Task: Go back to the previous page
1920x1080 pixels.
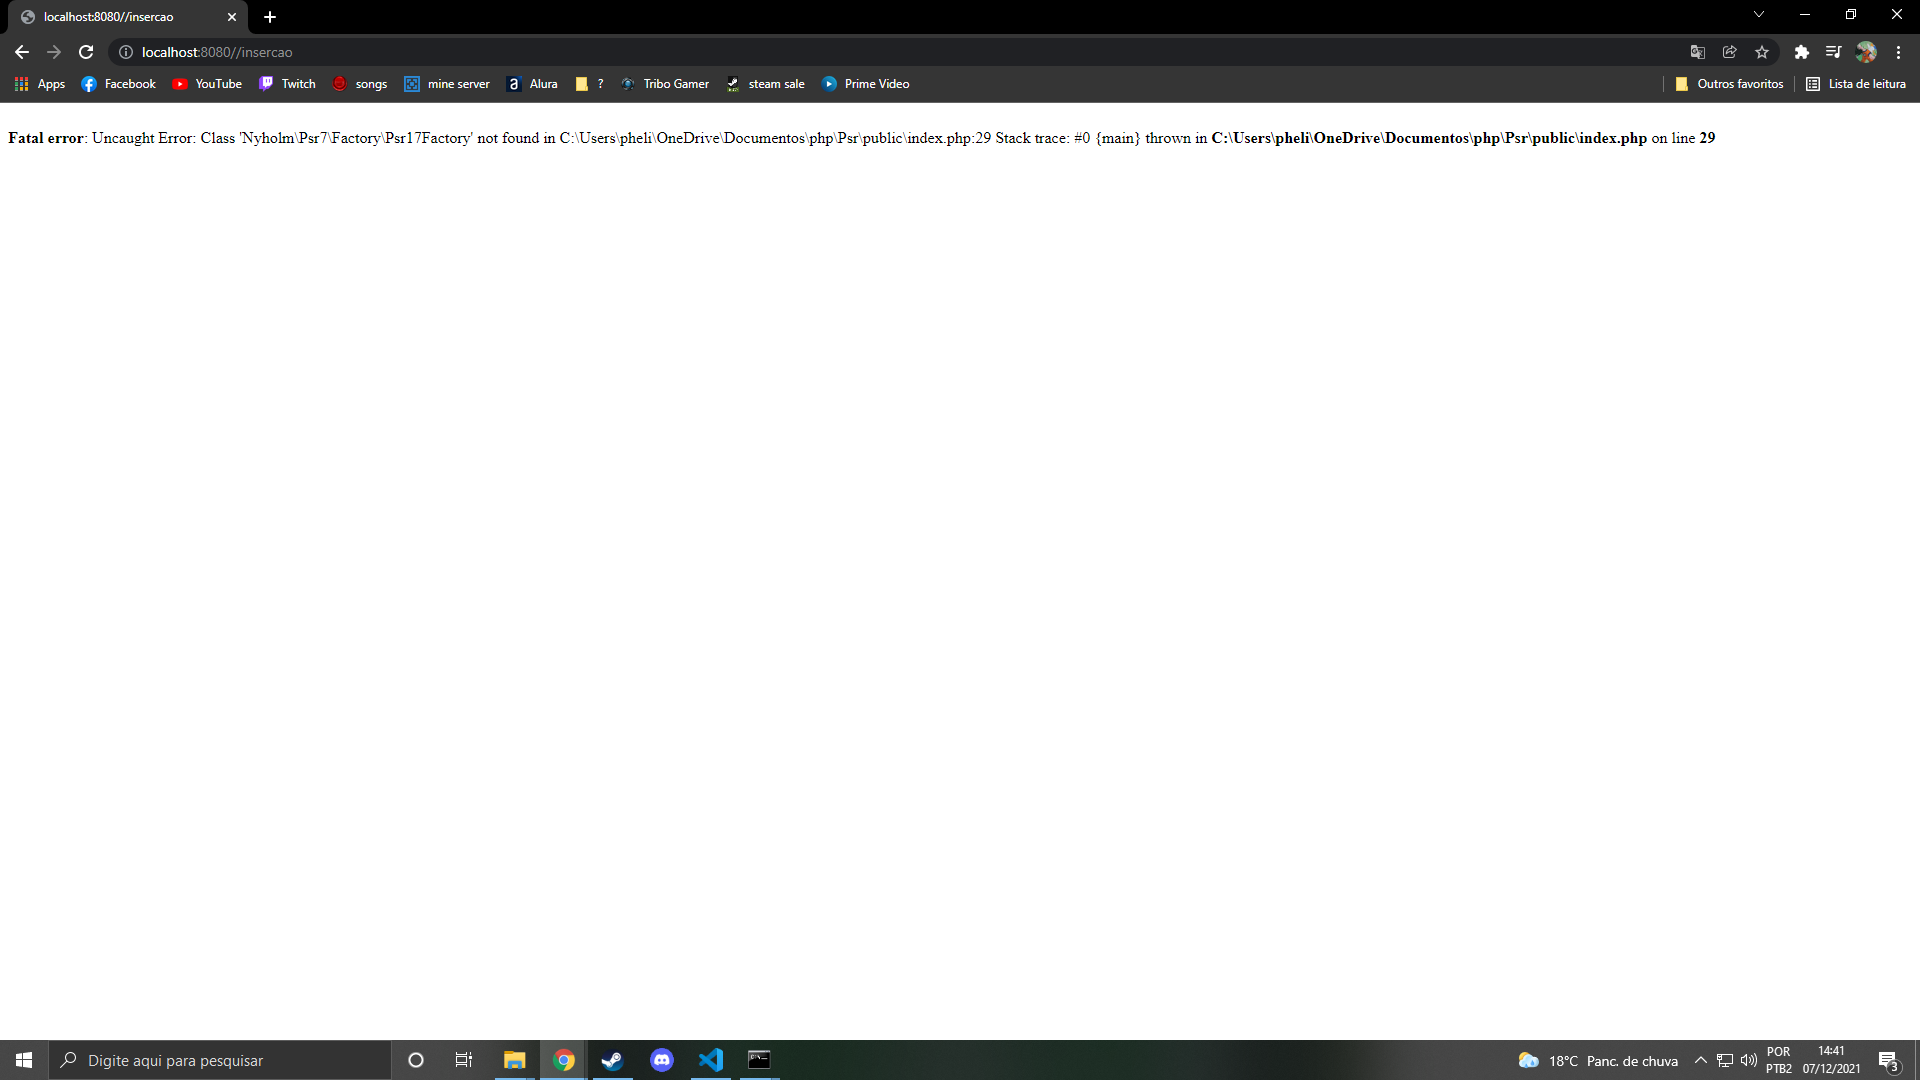Action: [22, 52]
